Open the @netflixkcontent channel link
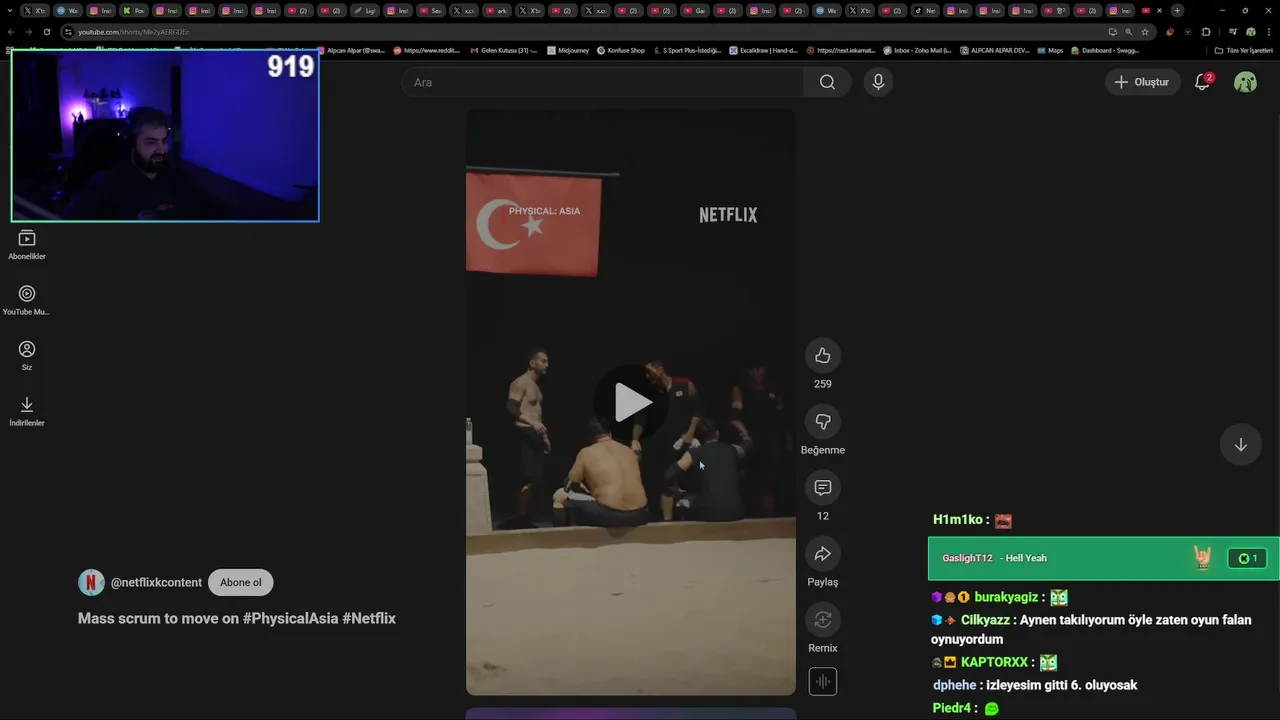The width and height of the screenshot is (1280, 720). point(156,582)
